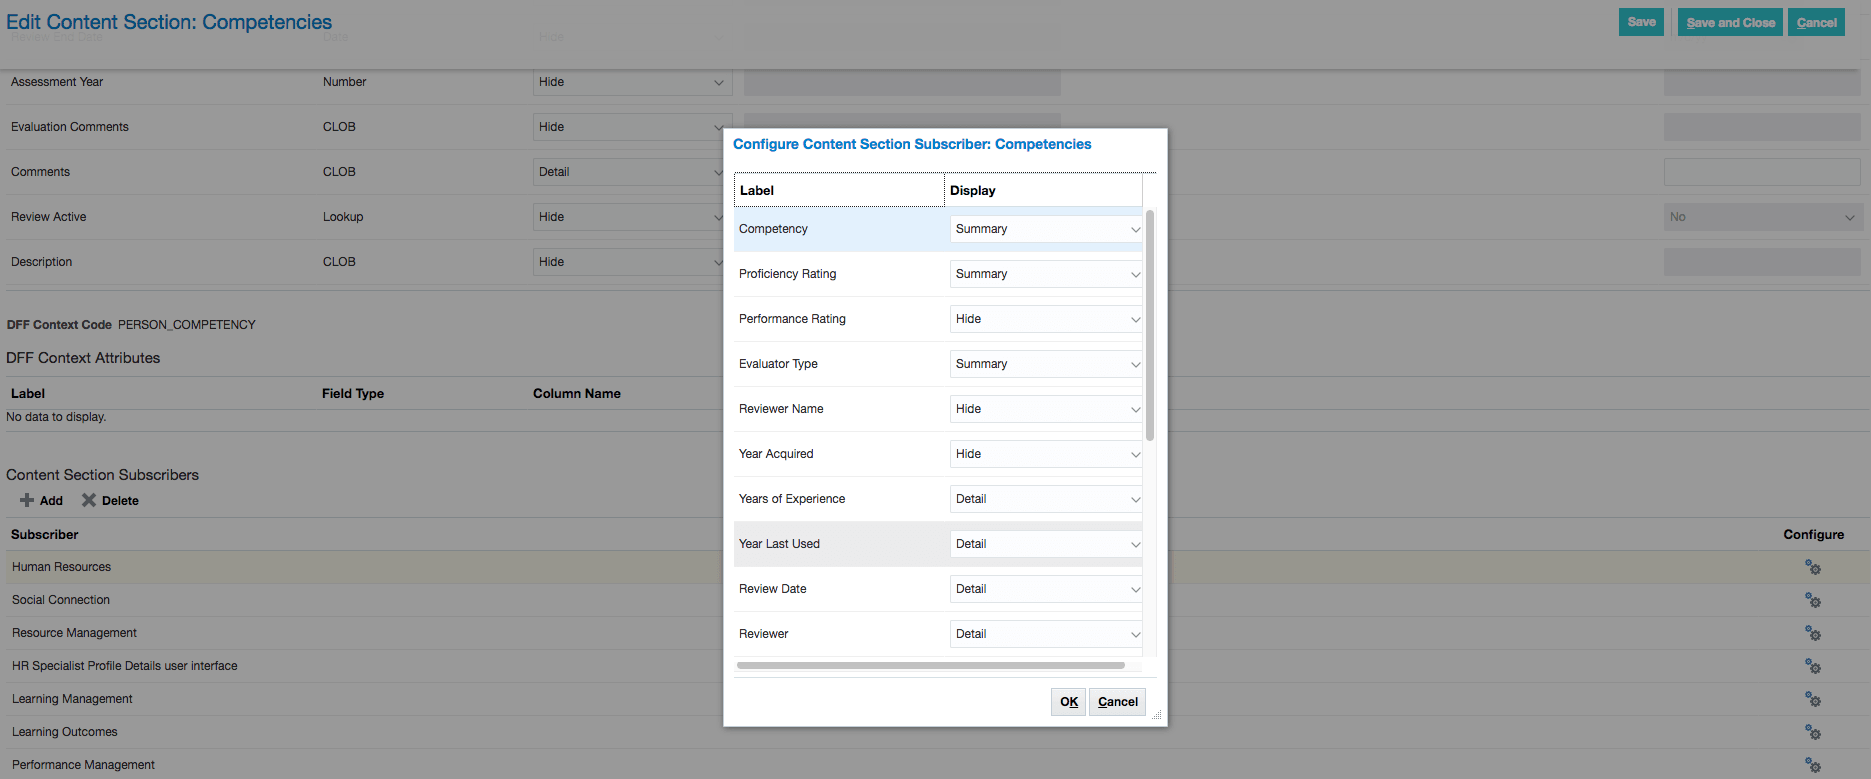
Task: Open Comments row Detail dropdown
Action: click(628, 172)
